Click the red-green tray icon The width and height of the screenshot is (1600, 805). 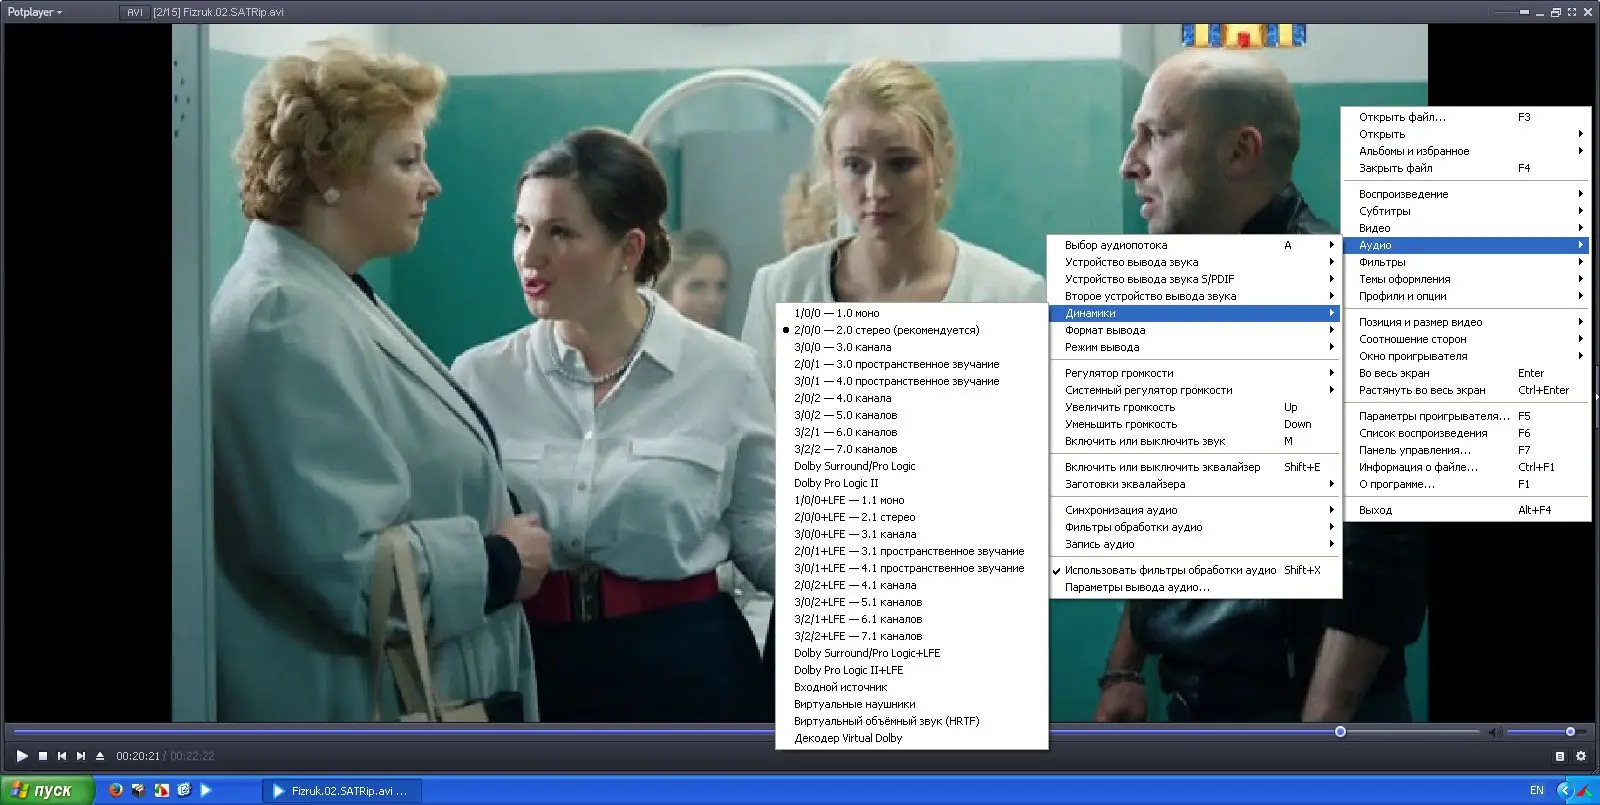pos(1585,791)
